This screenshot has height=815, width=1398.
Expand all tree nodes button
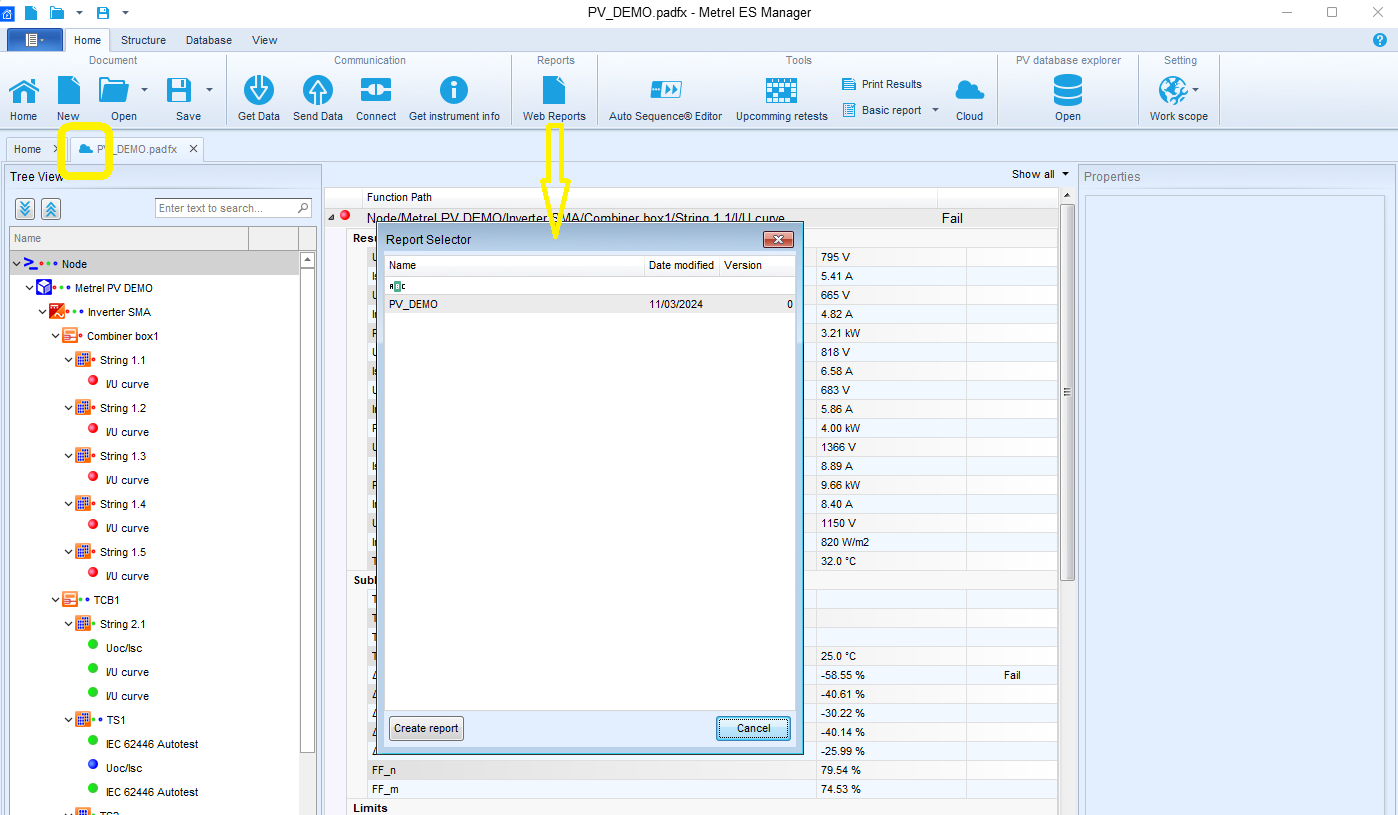click(x=25, y=208)
